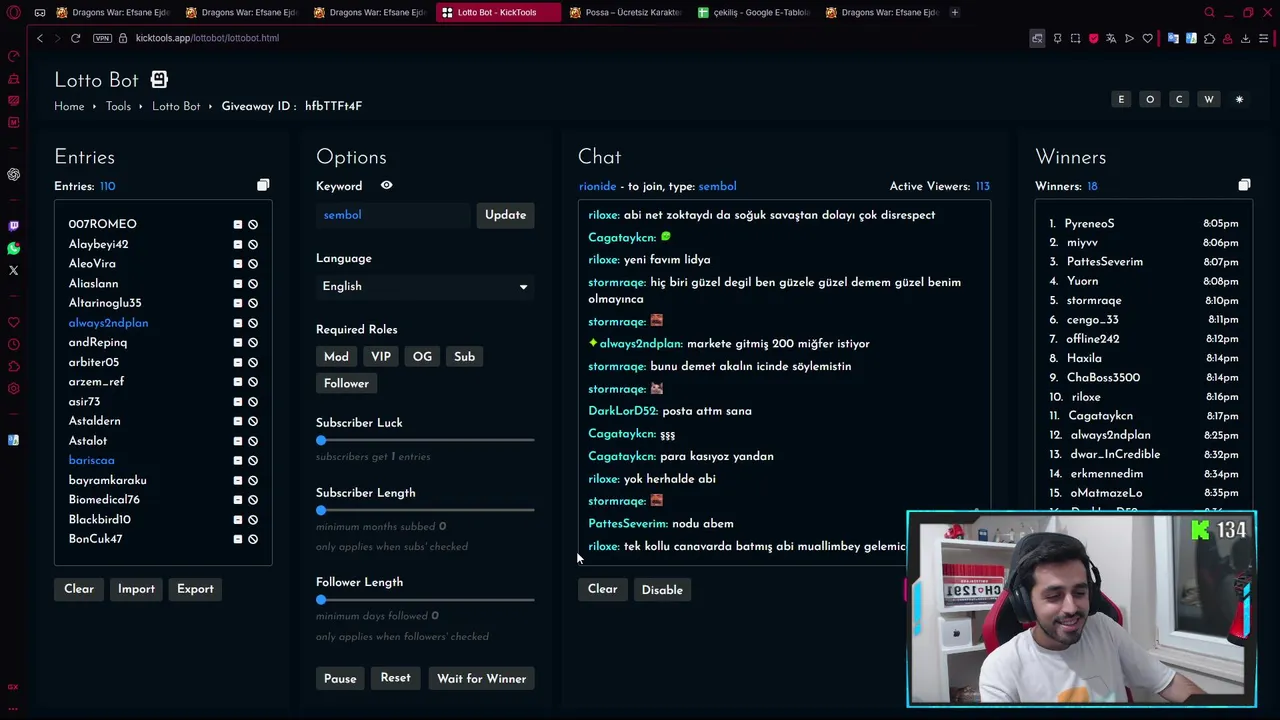1280x720 pixels.
Task: Go to Tools in the breadcrumb
Action: [x=118, y=106]
